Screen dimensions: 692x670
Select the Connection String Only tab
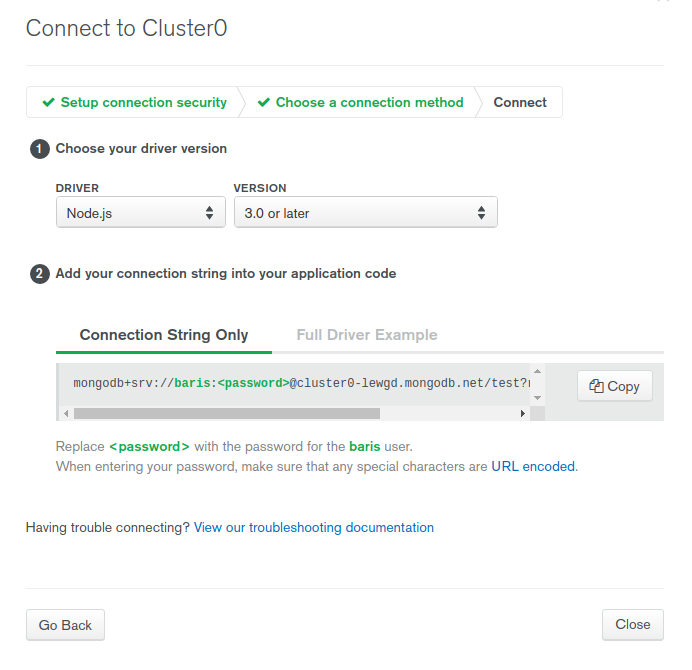tap(164, 335)
